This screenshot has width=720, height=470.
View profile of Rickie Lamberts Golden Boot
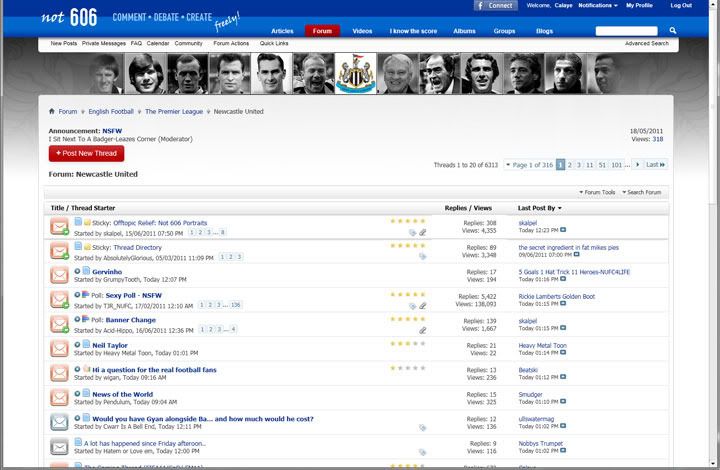tap(557, 297)
